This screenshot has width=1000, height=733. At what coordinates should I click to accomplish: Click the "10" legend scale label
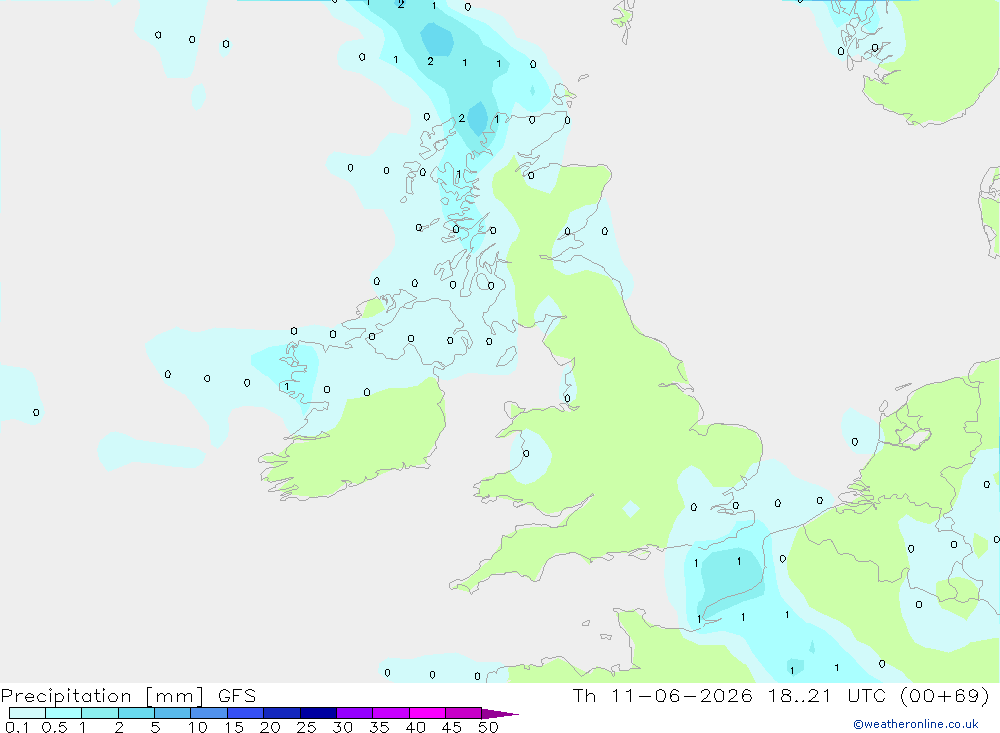tap(198, 727)
